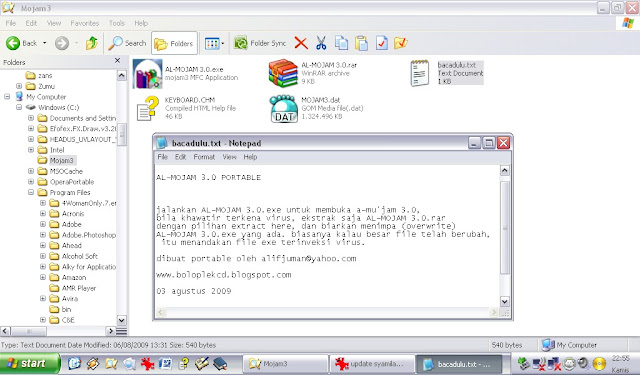Click folder tree scroll up arrow
This screenshot has height=375, width=640.
coord(122,75)
